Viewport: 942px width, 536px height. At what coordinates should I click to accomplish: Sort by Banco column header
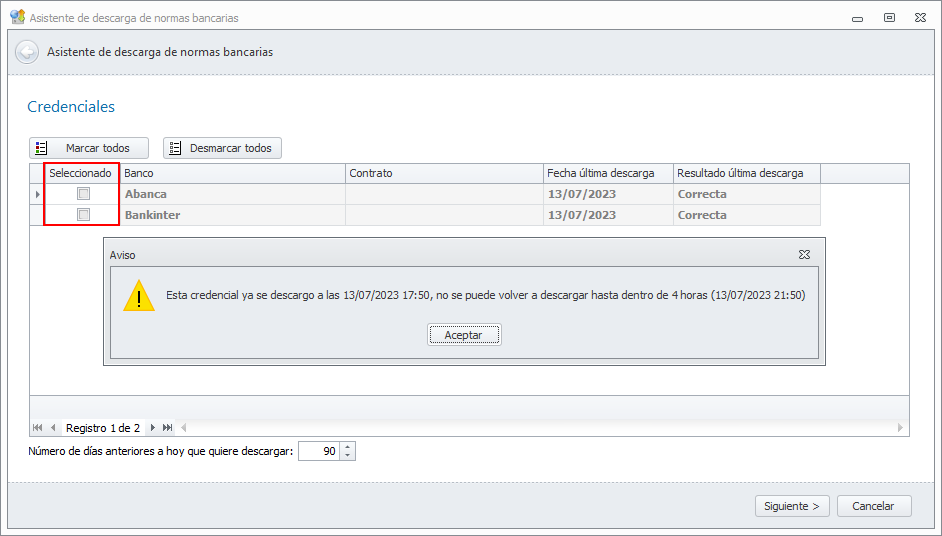click(232, 173)
